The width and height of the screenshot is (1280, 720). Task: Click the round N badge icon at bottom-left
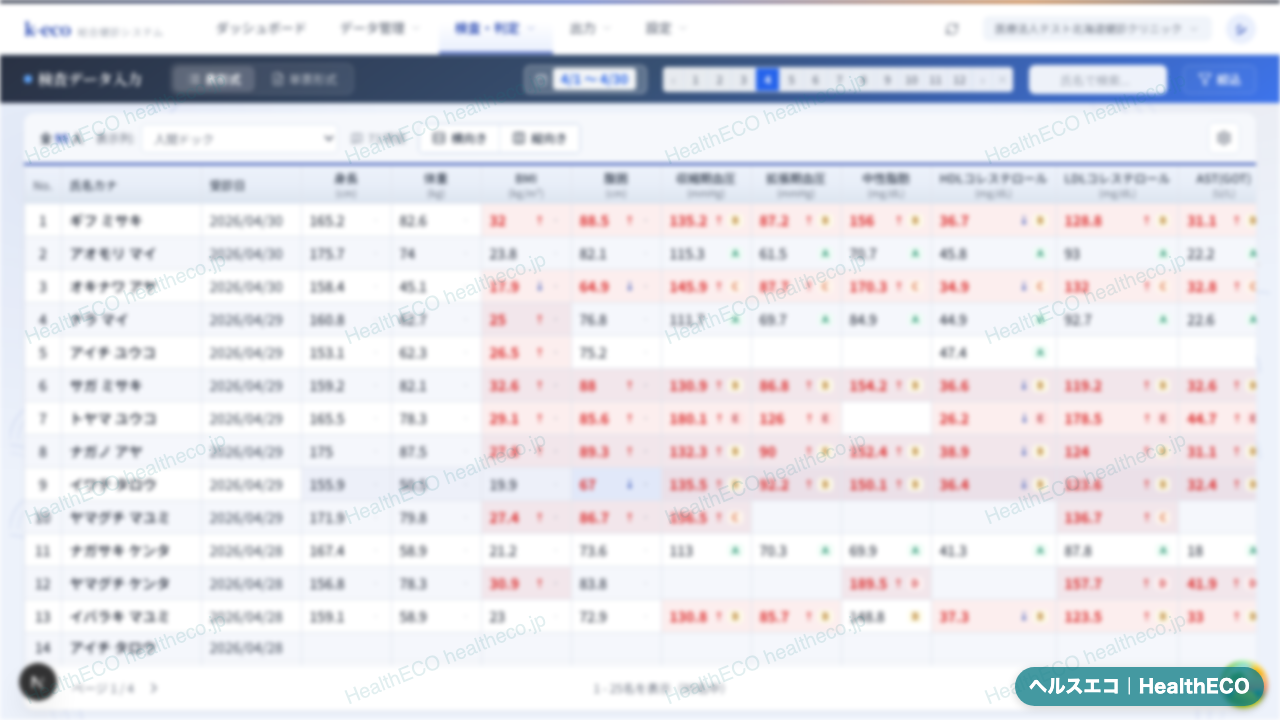point(38,683)
